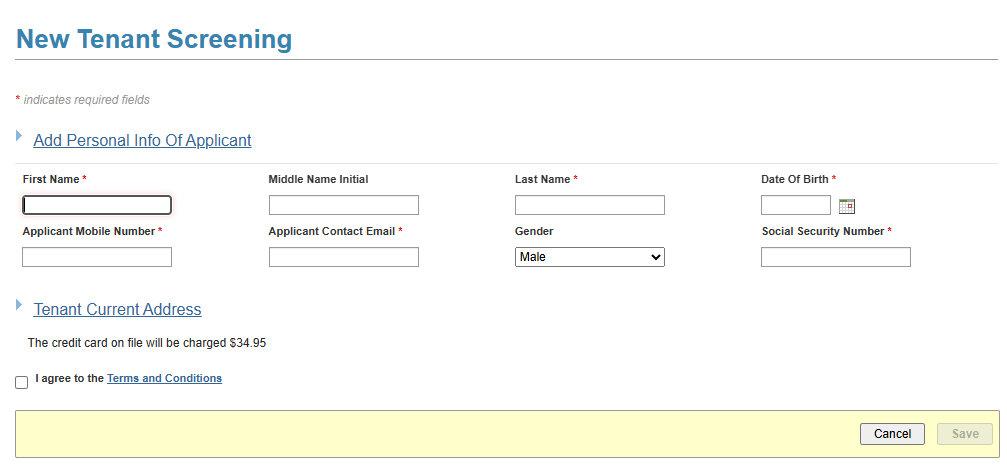
Task: Click into the Middle Name Initial field
Action: click(x=343, y=205)
